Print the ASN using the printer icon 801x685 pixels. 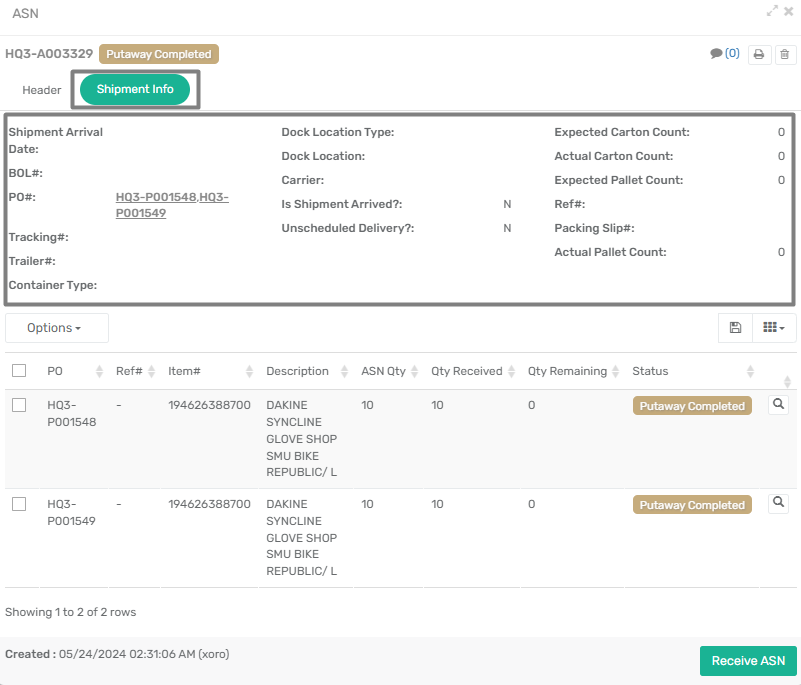tap(759, 54)
